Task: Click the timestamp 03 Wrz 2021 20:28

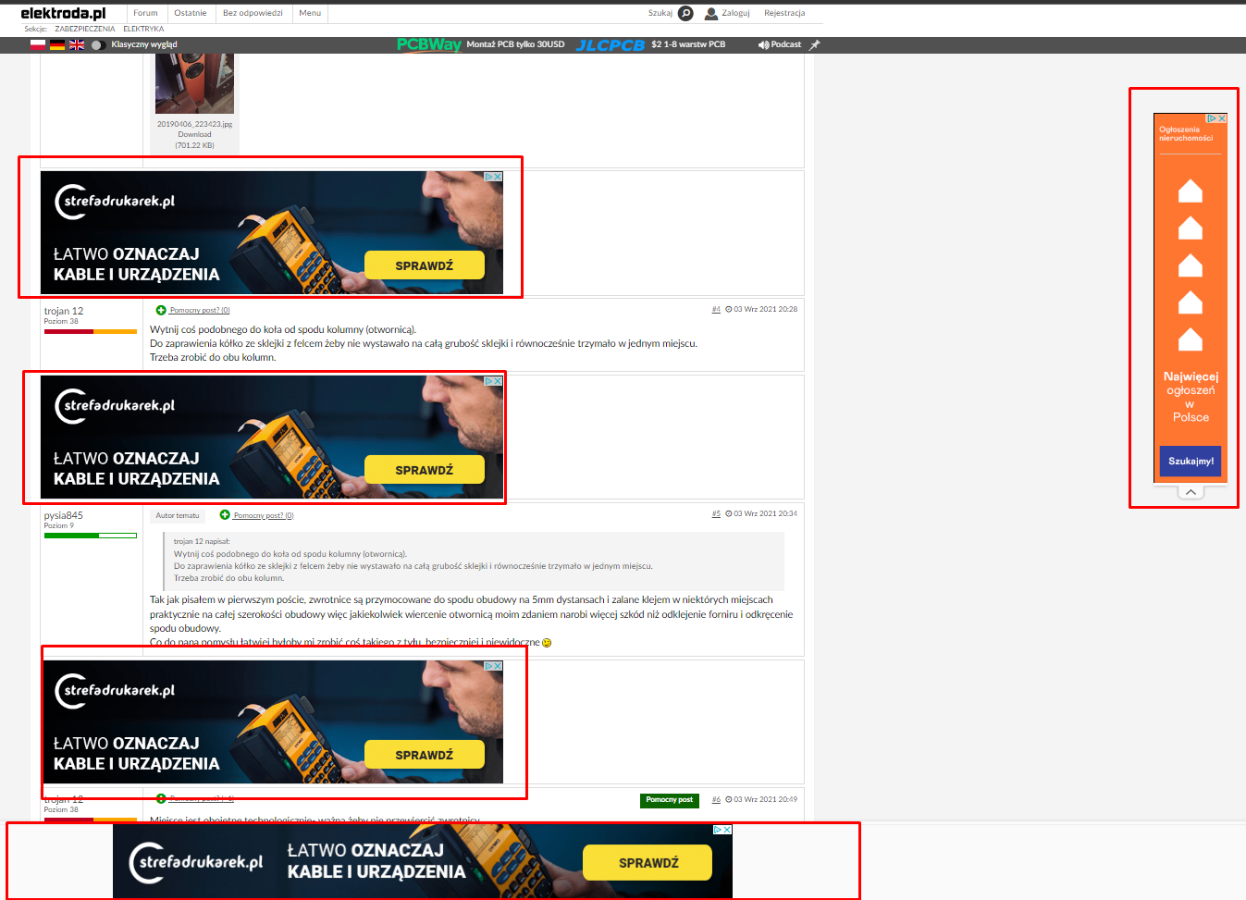Action: [765, 310]
